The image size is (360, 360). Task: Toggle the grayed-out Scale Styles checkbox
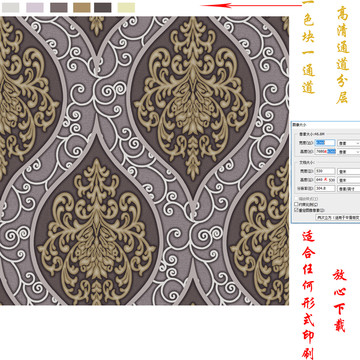(x=296, y=199)
